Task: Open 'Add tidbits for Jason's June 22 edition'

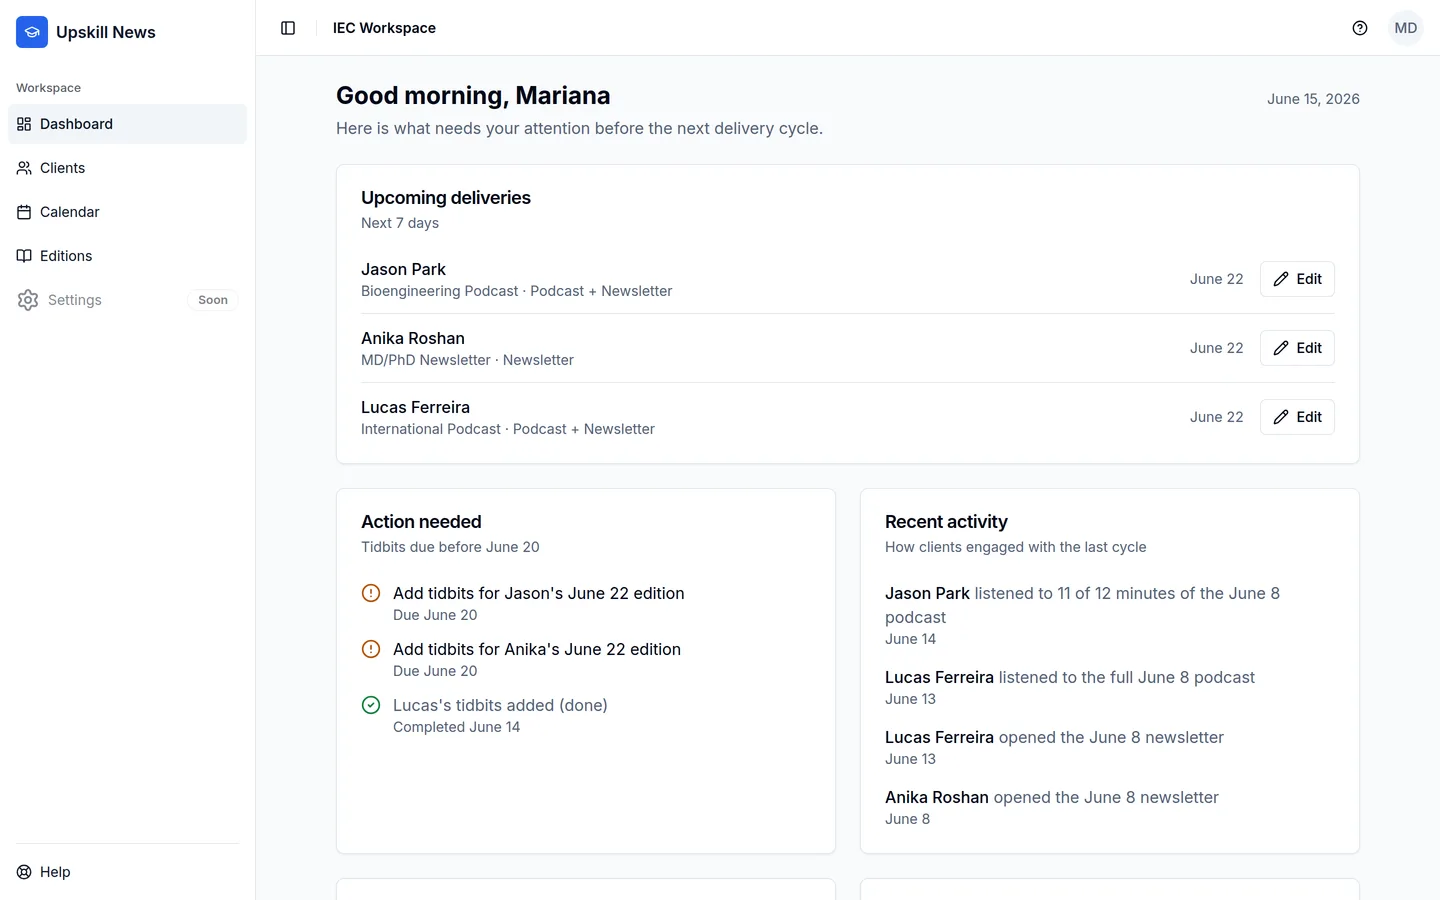Action: pos(539,593)
